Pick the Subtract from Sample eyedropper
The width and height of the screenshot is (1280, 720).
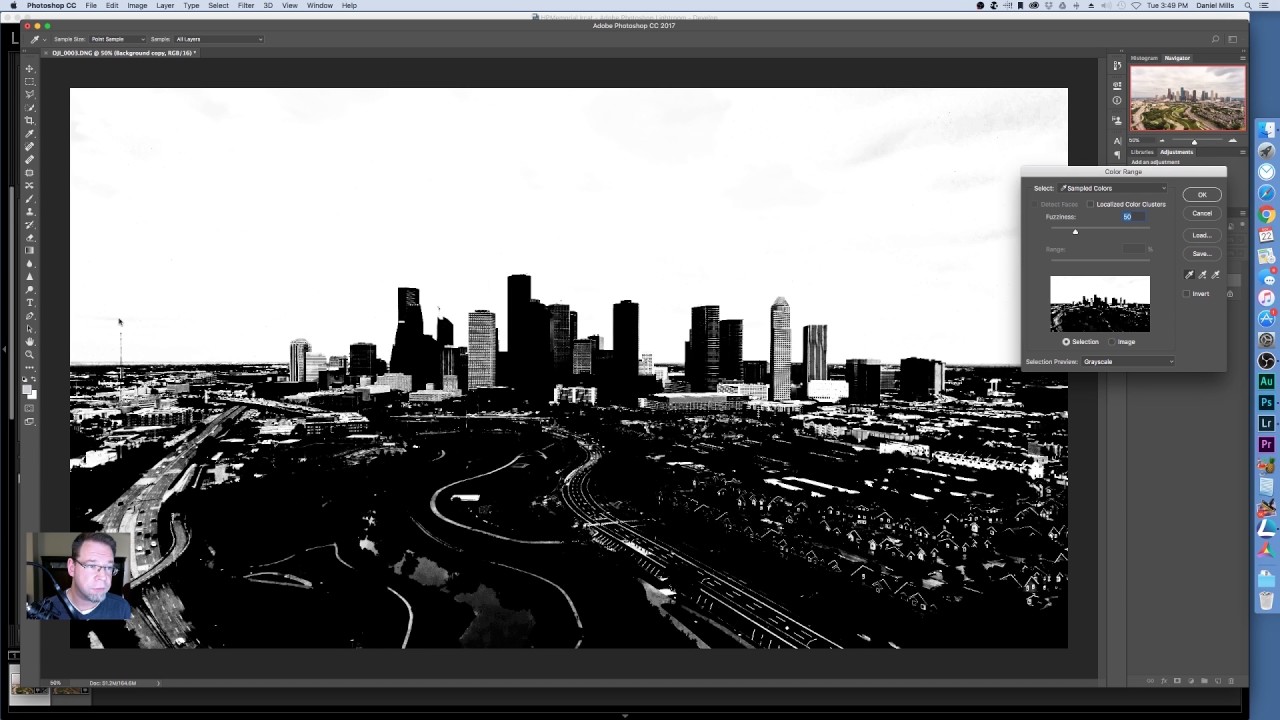pyautogui.click(x=1216, y=275)
